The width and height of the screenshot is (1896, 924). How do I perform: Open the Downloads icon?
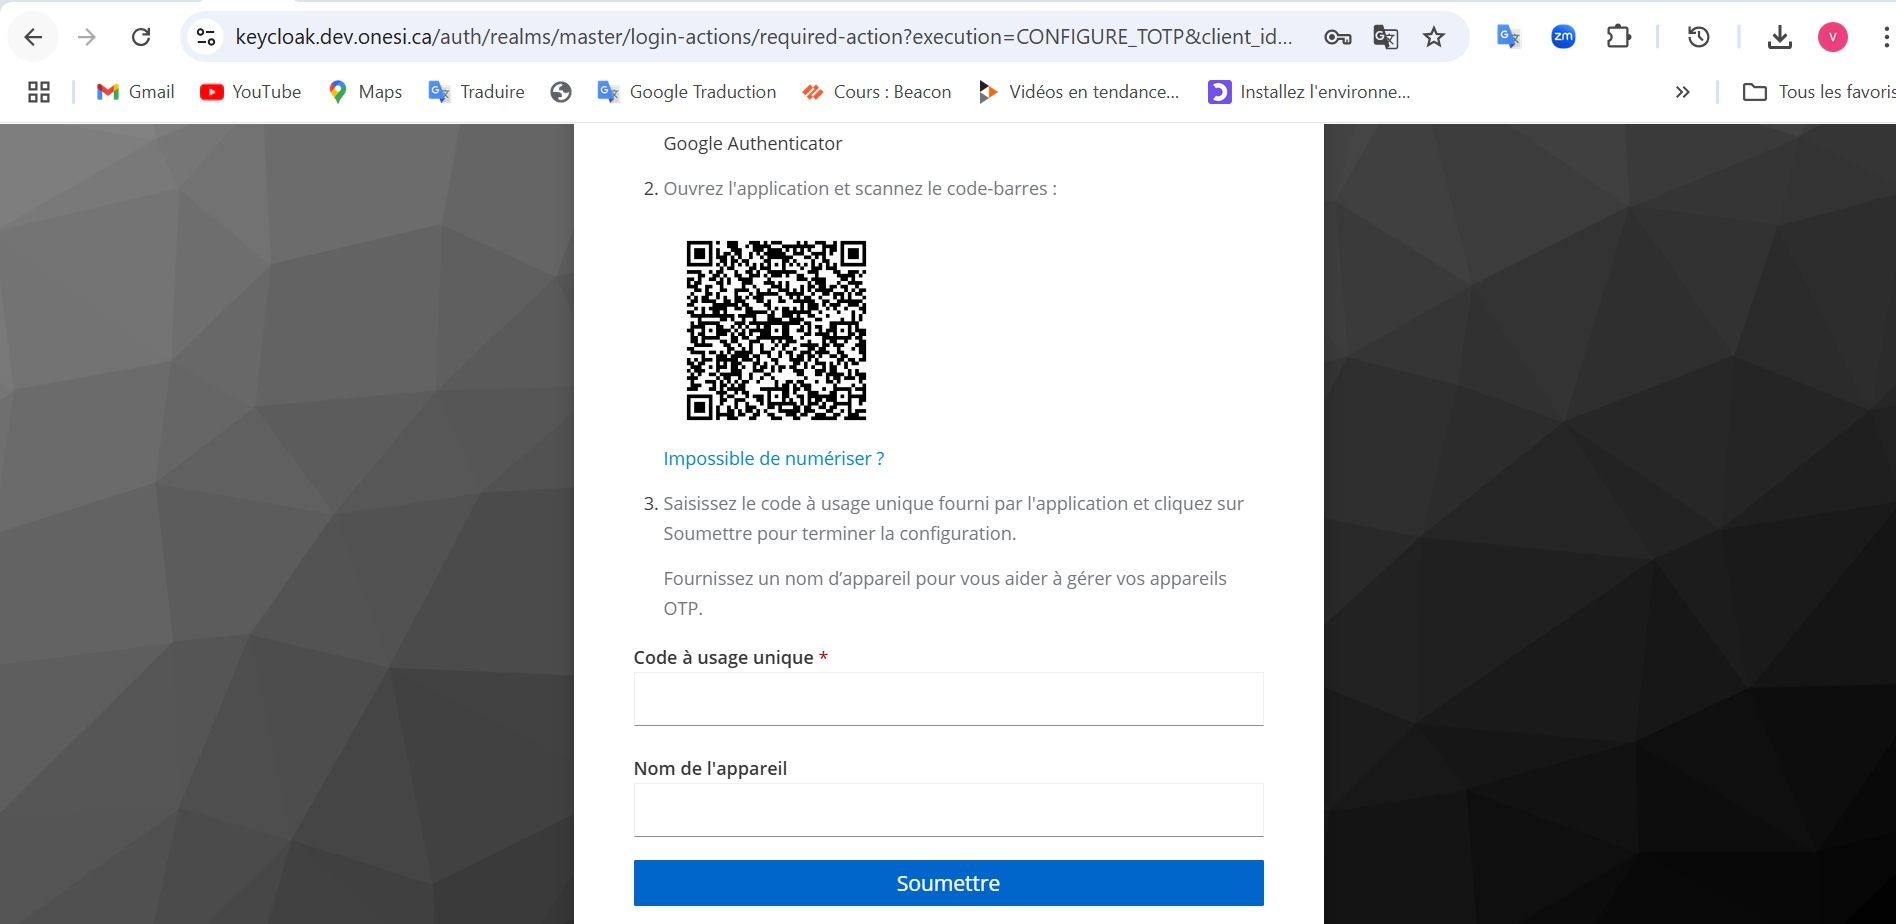1779,37
